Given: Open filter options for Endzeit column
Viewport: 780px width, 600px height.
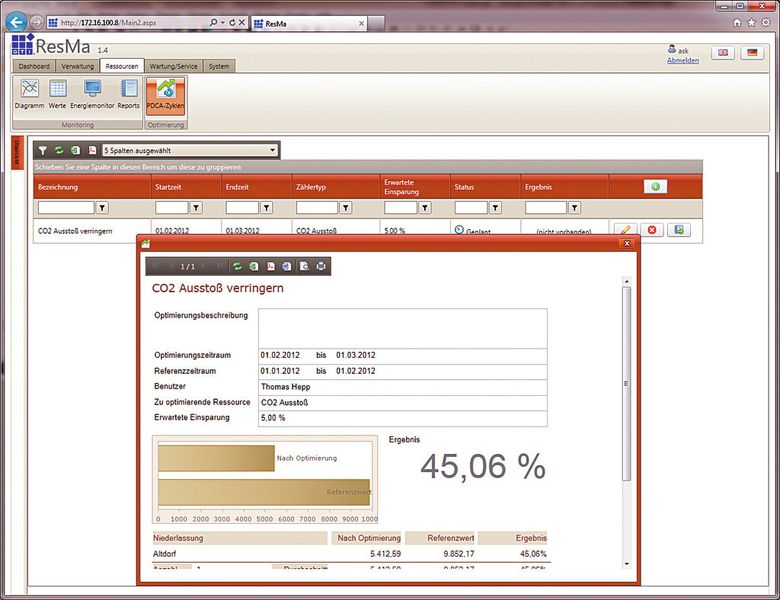Looking at the screenshot, I should tap(267, 207).
